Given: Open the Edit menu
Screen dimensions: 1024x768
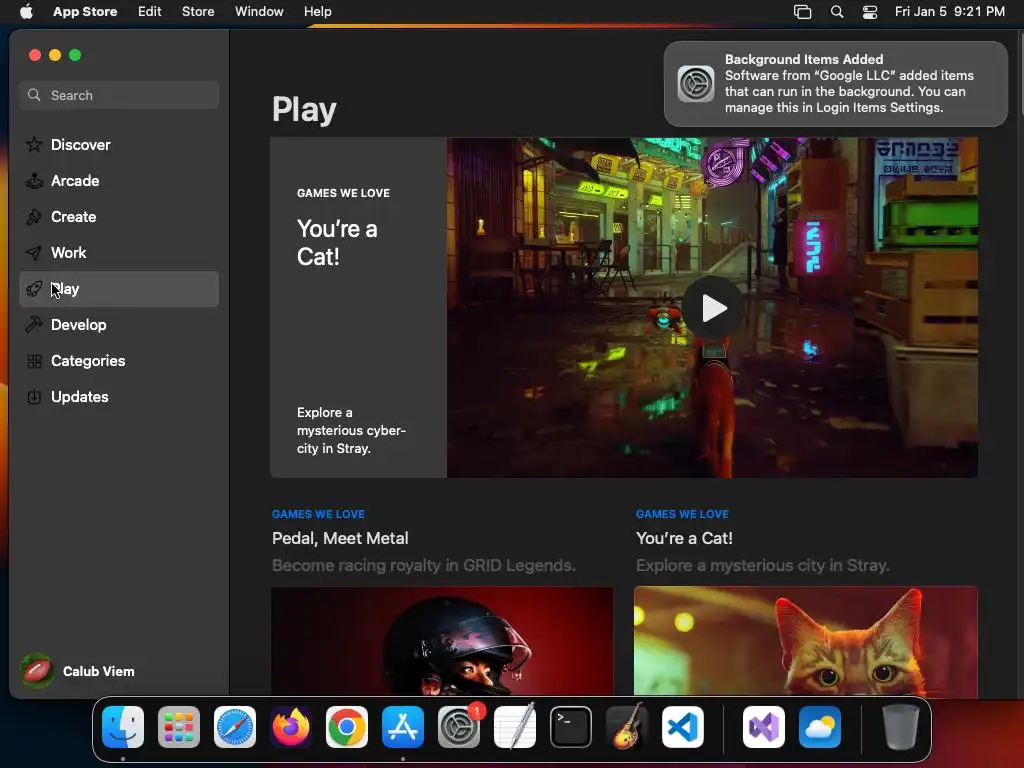Looking at the screenshot, I should (x=150, y=11).
